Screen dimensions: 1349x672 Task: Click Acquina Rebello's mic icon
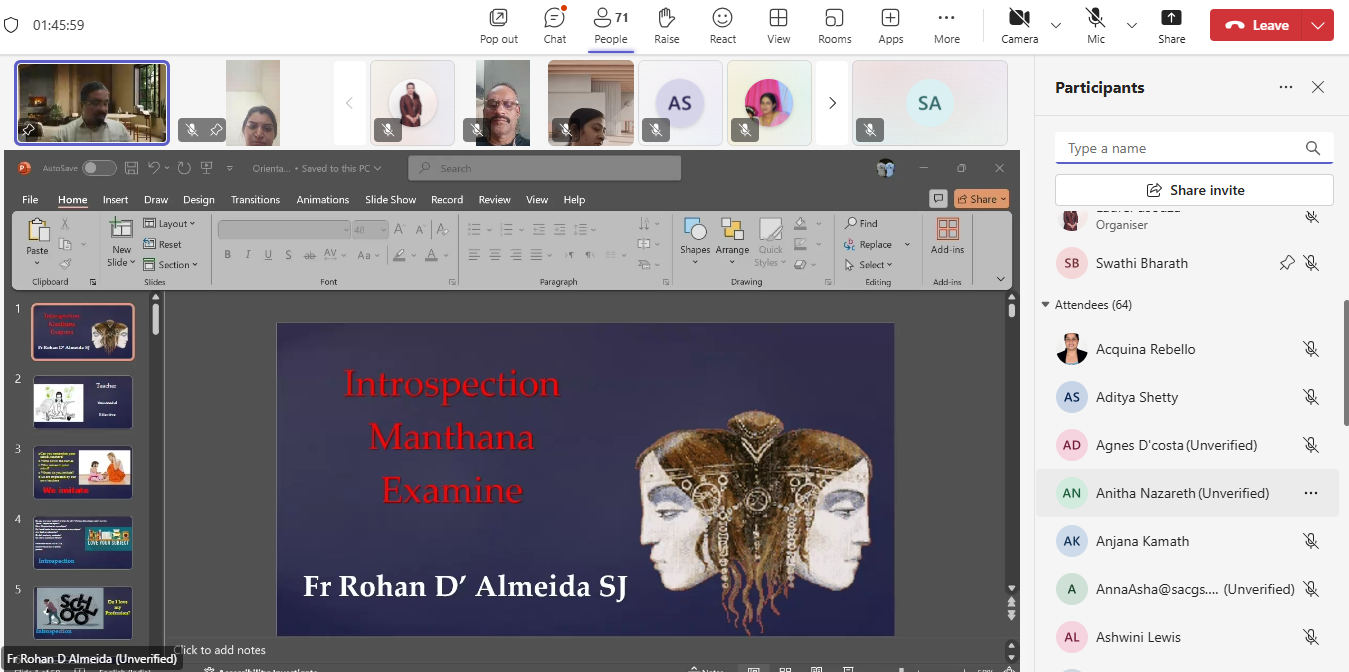pyautogui.click(x=1311, y=349)
